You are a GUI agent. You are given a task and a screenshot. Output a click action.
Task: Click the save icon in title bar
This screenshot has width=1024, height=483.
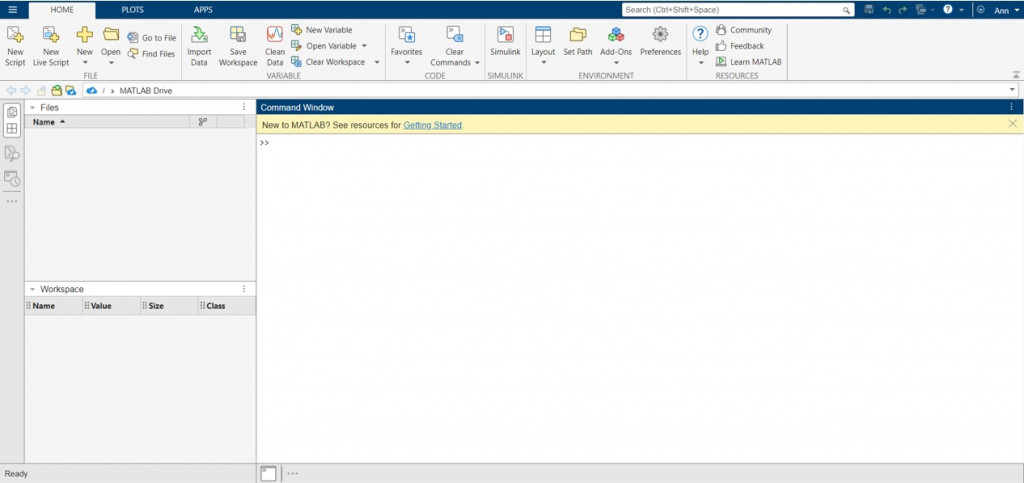click(x=869, y=10)
